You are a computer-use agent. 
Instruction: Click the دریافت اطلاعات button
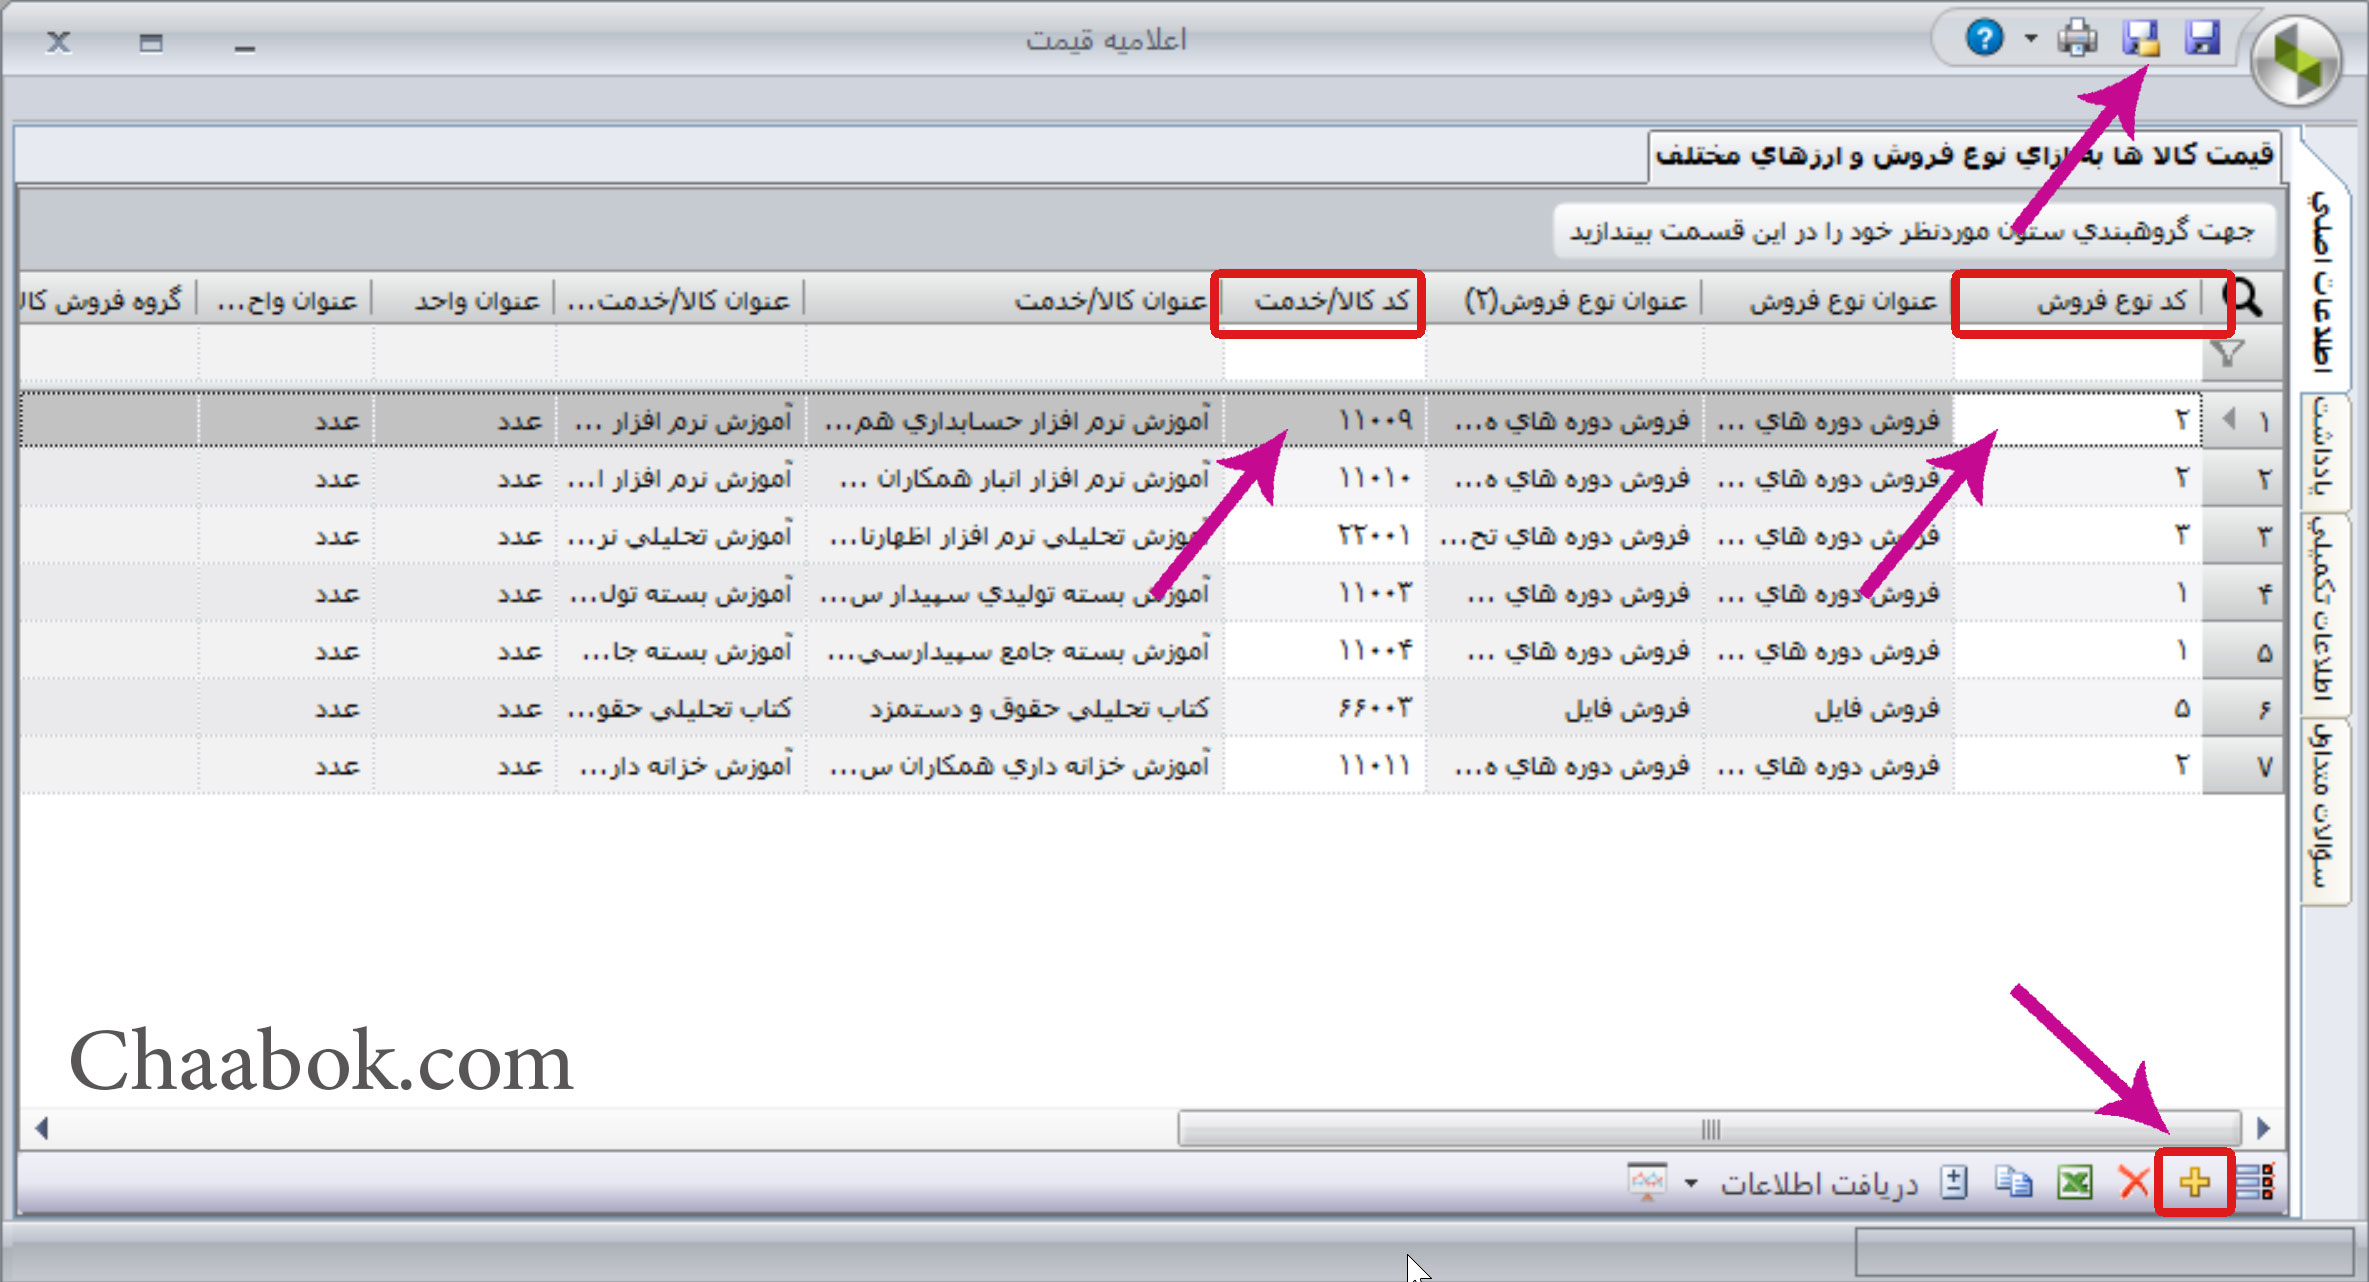(x=1819, y=1184)
